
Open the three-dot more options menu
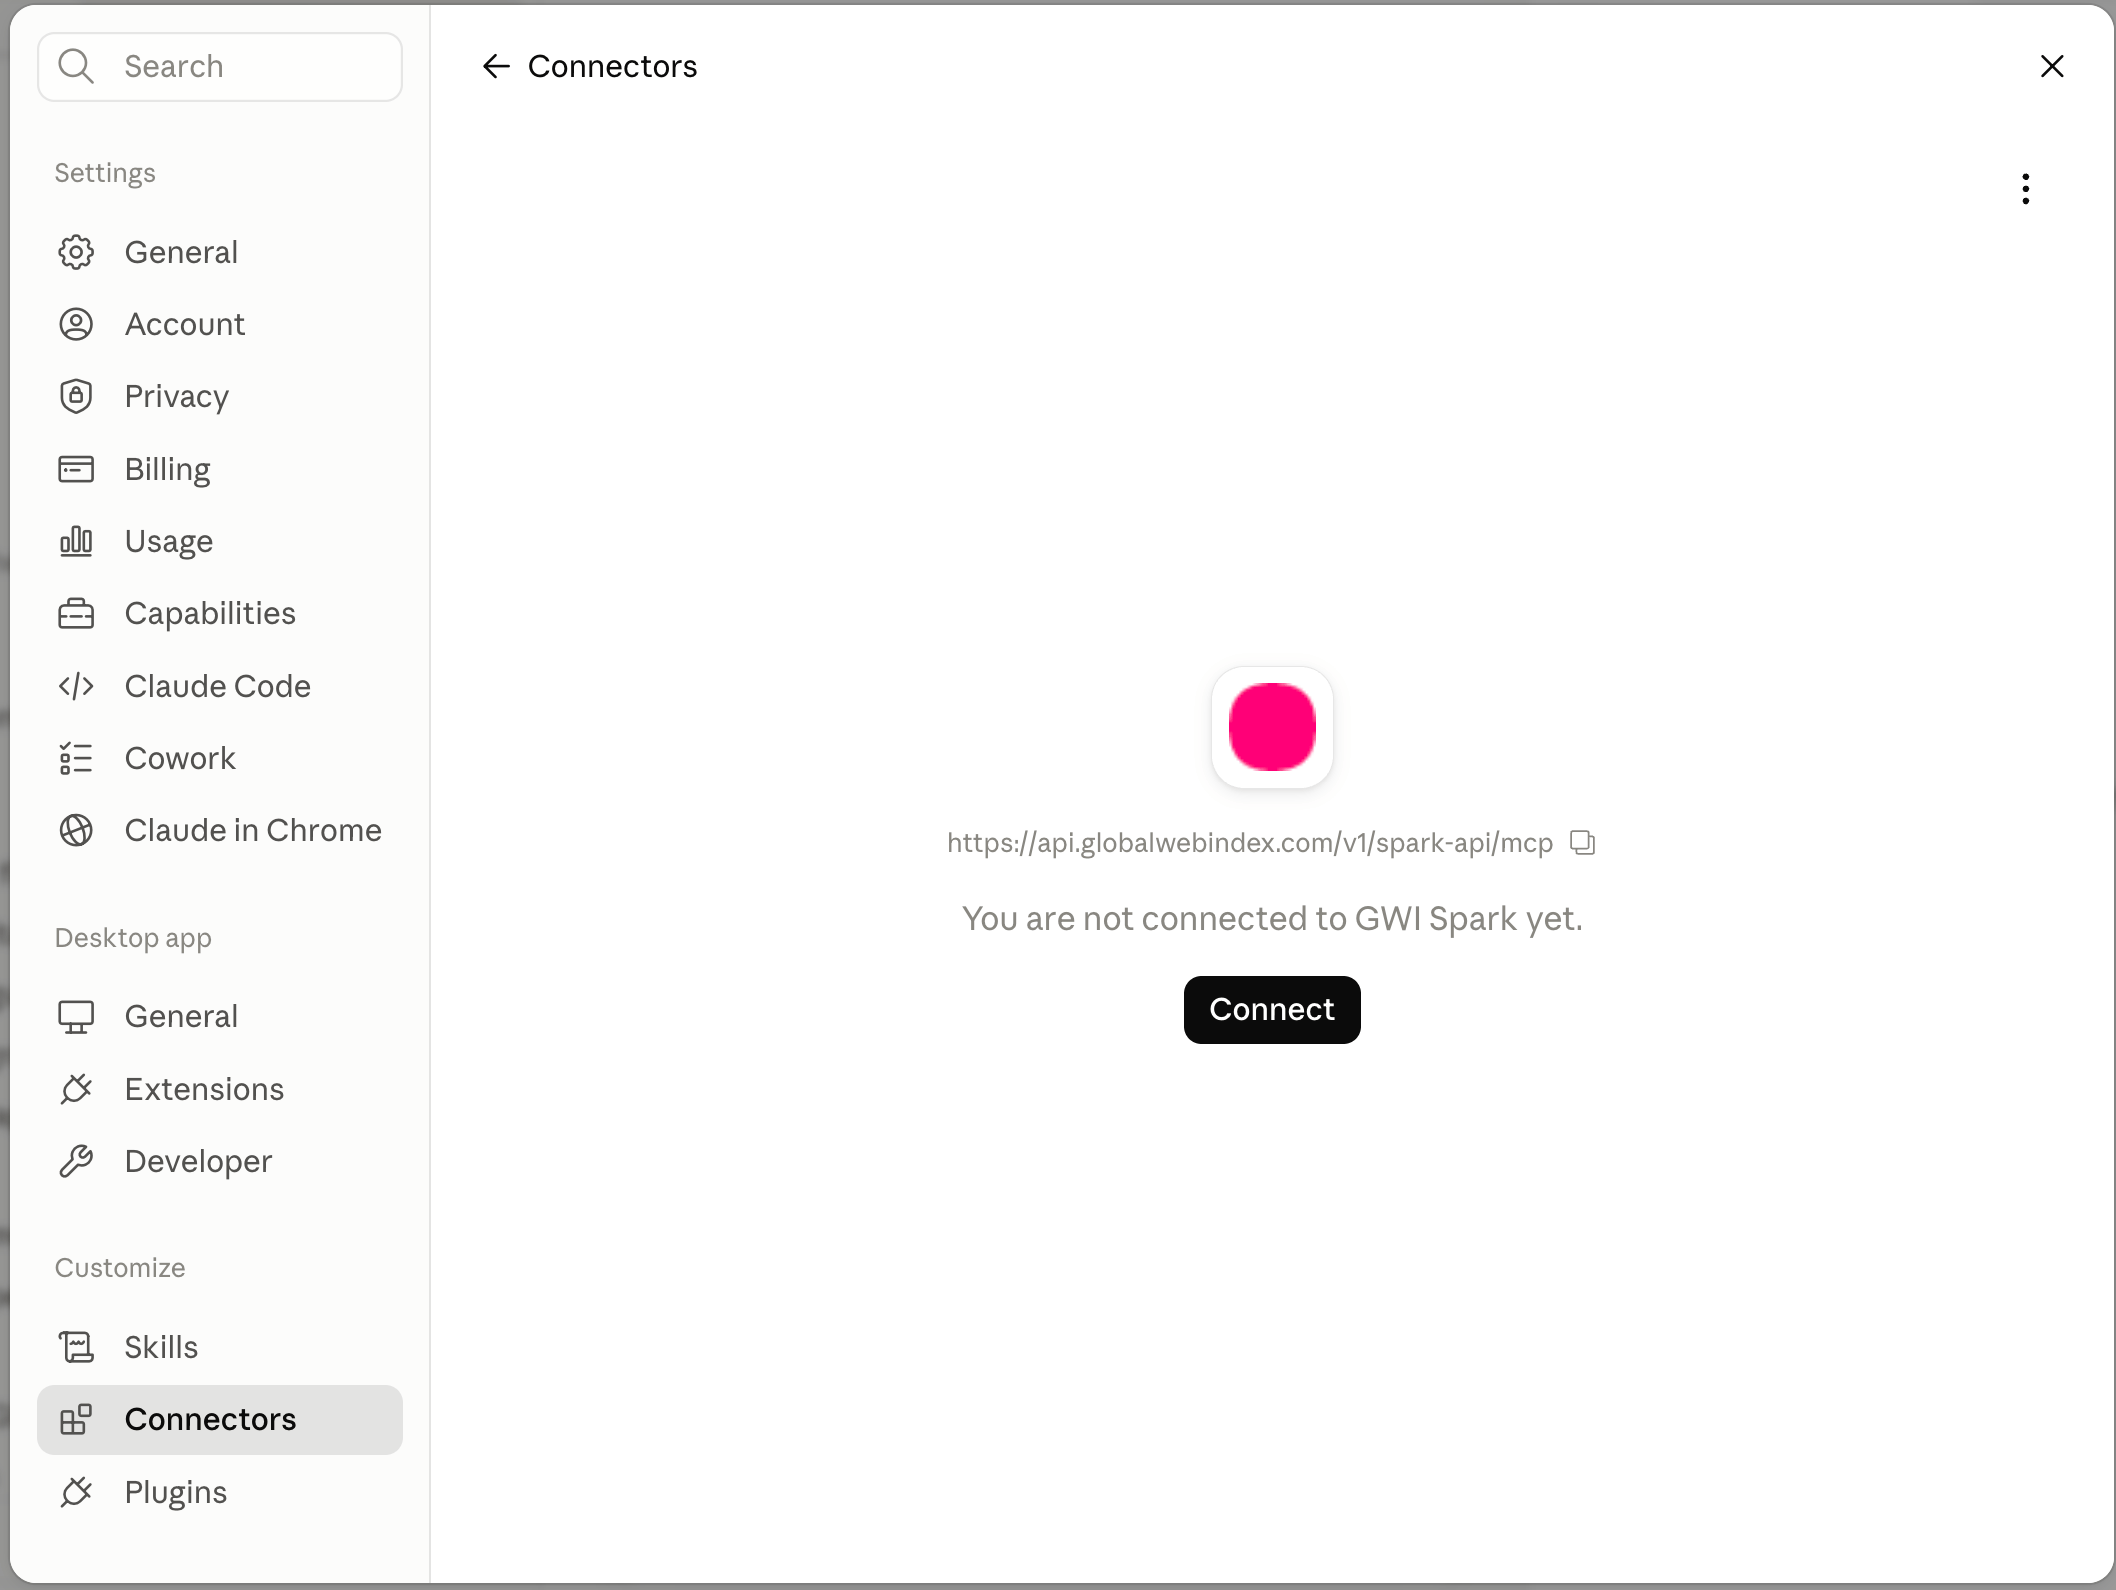[2026, 189]
